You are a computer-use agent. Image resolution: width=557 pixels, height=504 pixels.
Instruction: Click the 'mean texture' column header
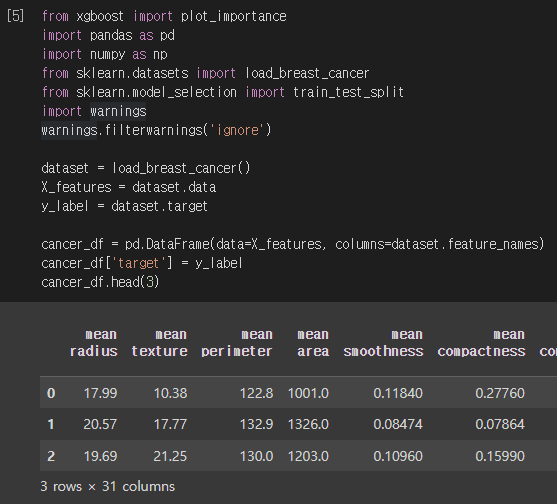coord(159,343)
